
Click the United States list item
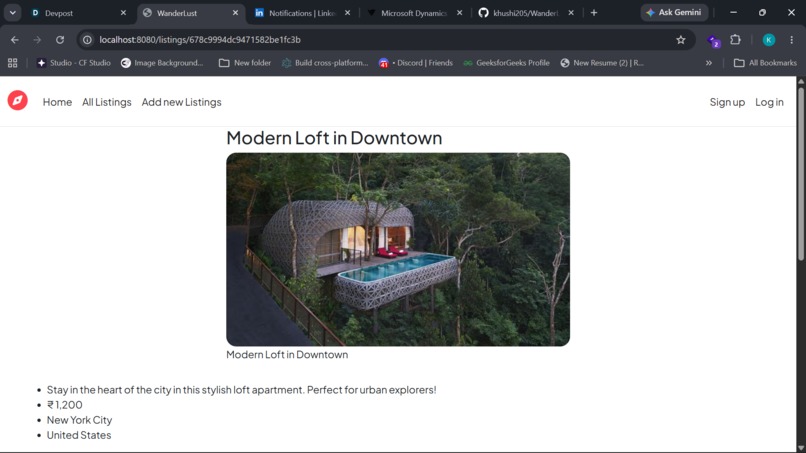79,435
